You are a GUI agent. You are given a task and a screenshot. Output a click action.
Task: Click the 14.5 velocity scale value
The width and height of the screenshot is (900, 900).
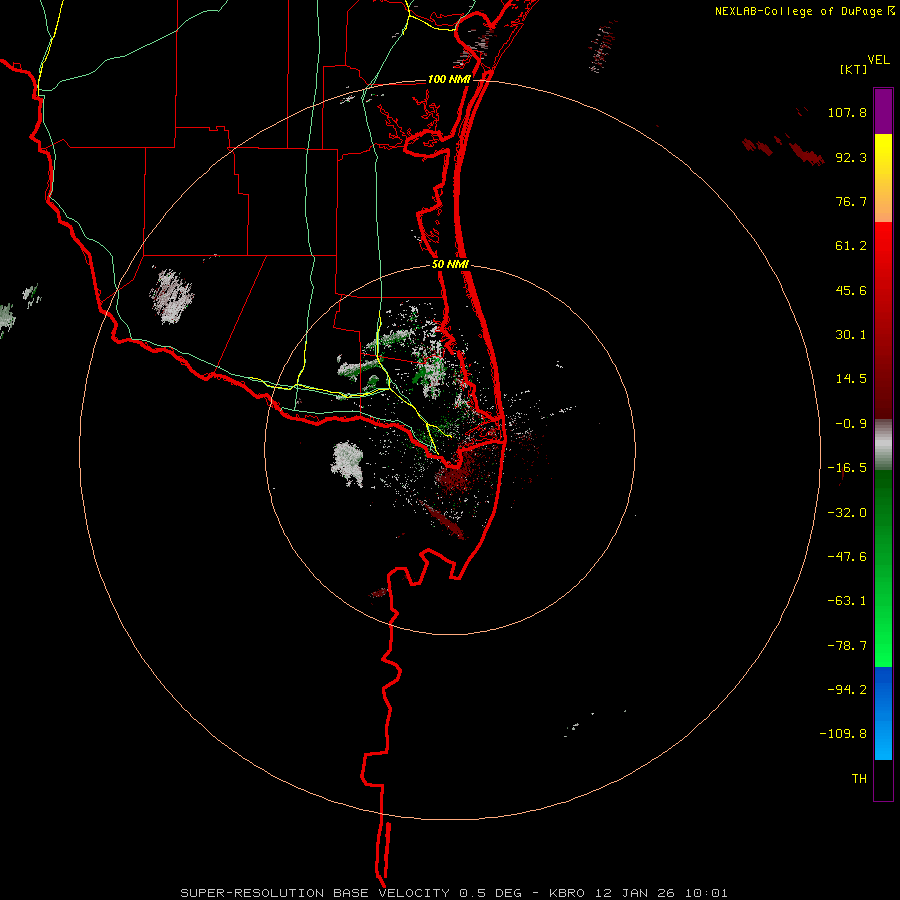(851, 379)
